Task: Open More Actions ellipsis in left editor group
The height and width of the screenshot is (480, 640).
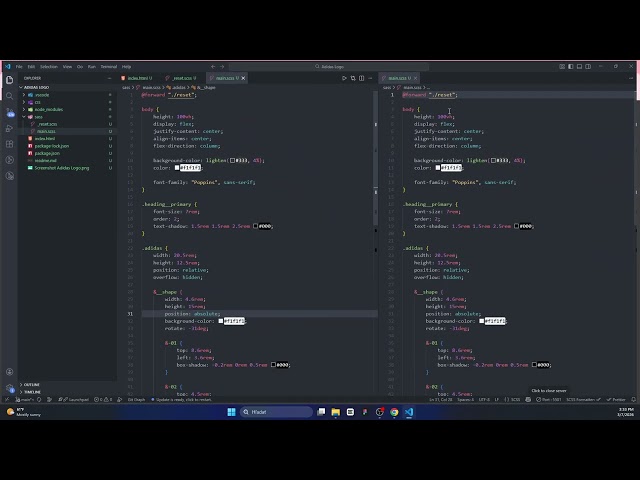Action: click(x=370, y=78)
